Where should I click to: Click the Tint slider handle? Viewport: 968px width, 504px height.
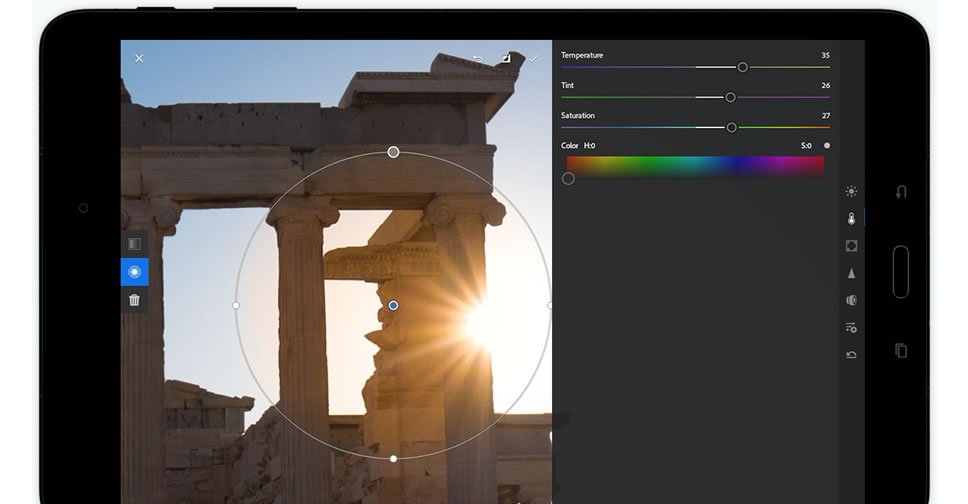pyautogui.click(x=730, y=98)
